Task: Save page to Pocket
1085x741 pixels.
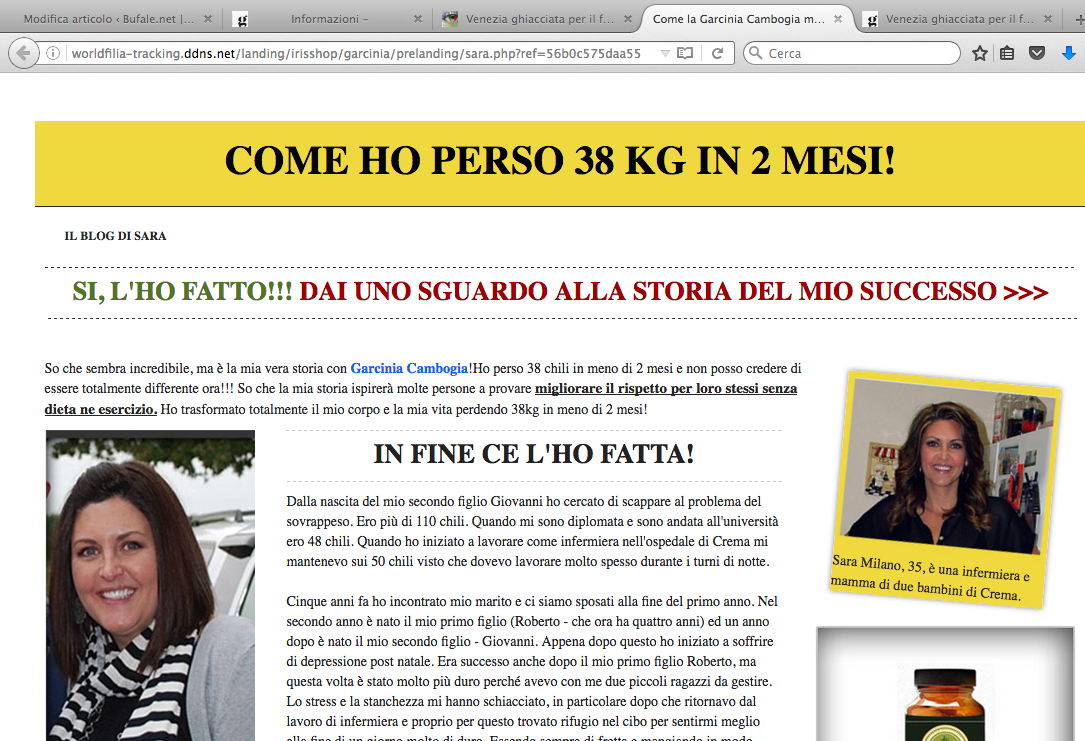Action: pyautogui.click(x=1037, y=54)
